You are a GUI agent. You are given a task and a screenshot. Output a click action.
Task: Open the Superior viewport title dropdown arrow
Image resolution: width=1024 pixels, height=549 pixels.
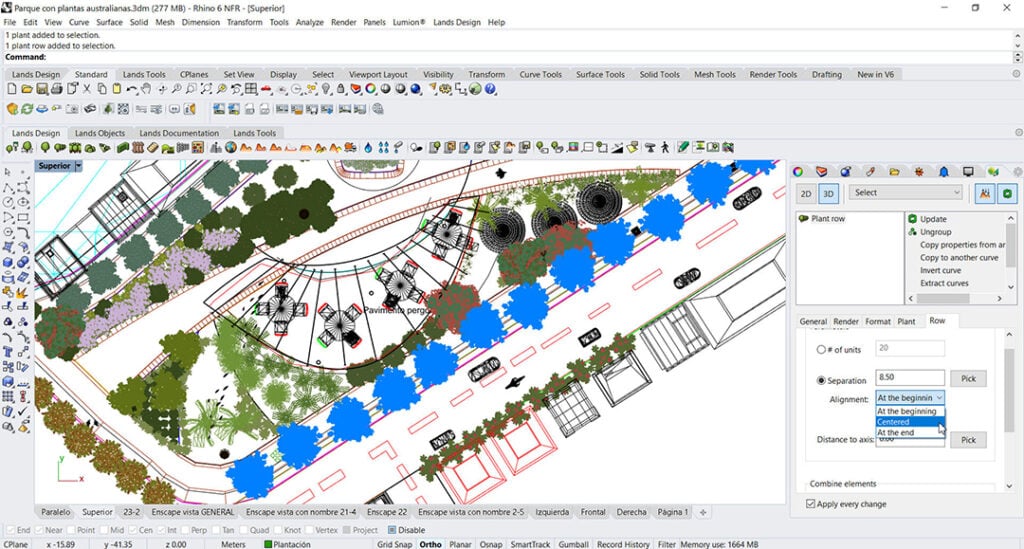pos(78,166)
